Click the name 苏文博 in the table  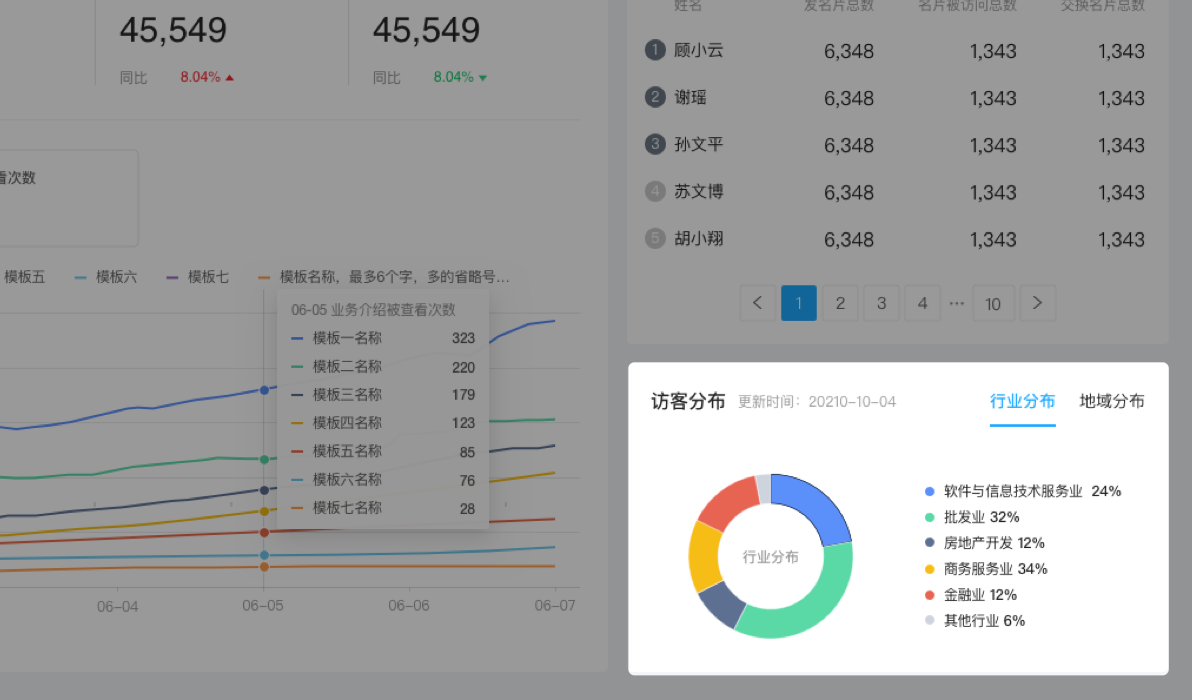[x=699, y=192]
